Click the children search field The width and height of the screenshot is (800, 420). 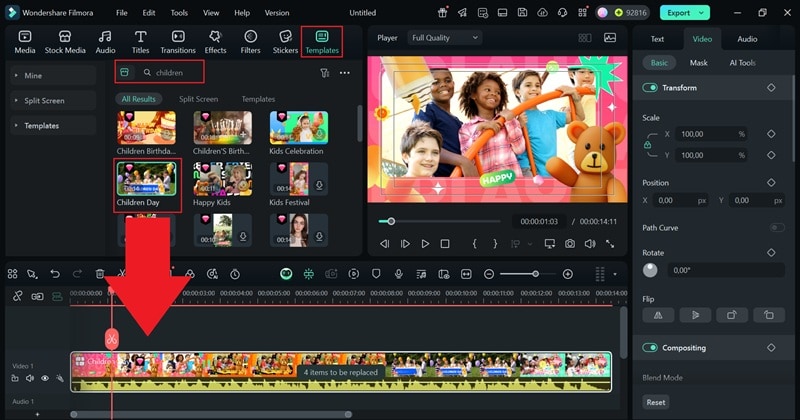173,73
